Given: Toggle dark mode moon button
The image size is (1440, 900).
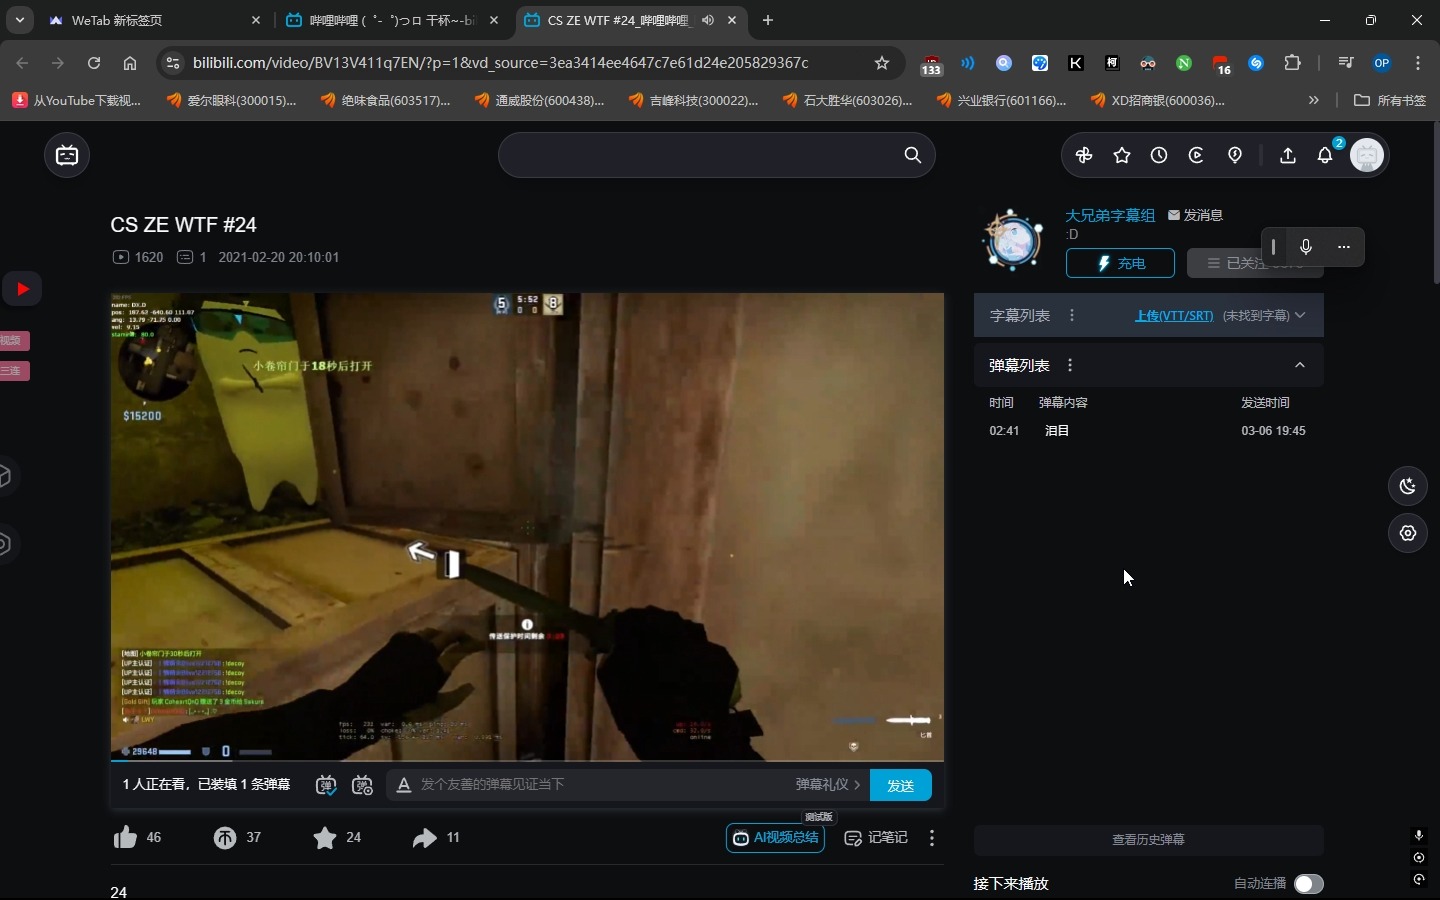Looking at the screenshot, I should click(x=1409, y=486).
